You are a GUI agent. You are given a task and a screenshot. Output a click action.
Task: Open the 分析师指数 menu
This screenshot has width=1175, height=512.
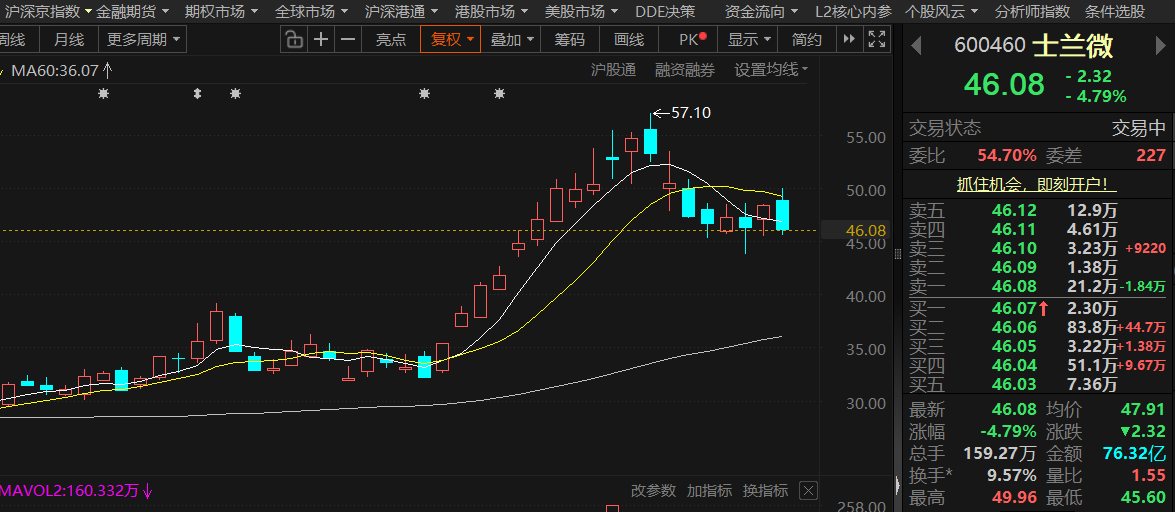pos(1032,11)
